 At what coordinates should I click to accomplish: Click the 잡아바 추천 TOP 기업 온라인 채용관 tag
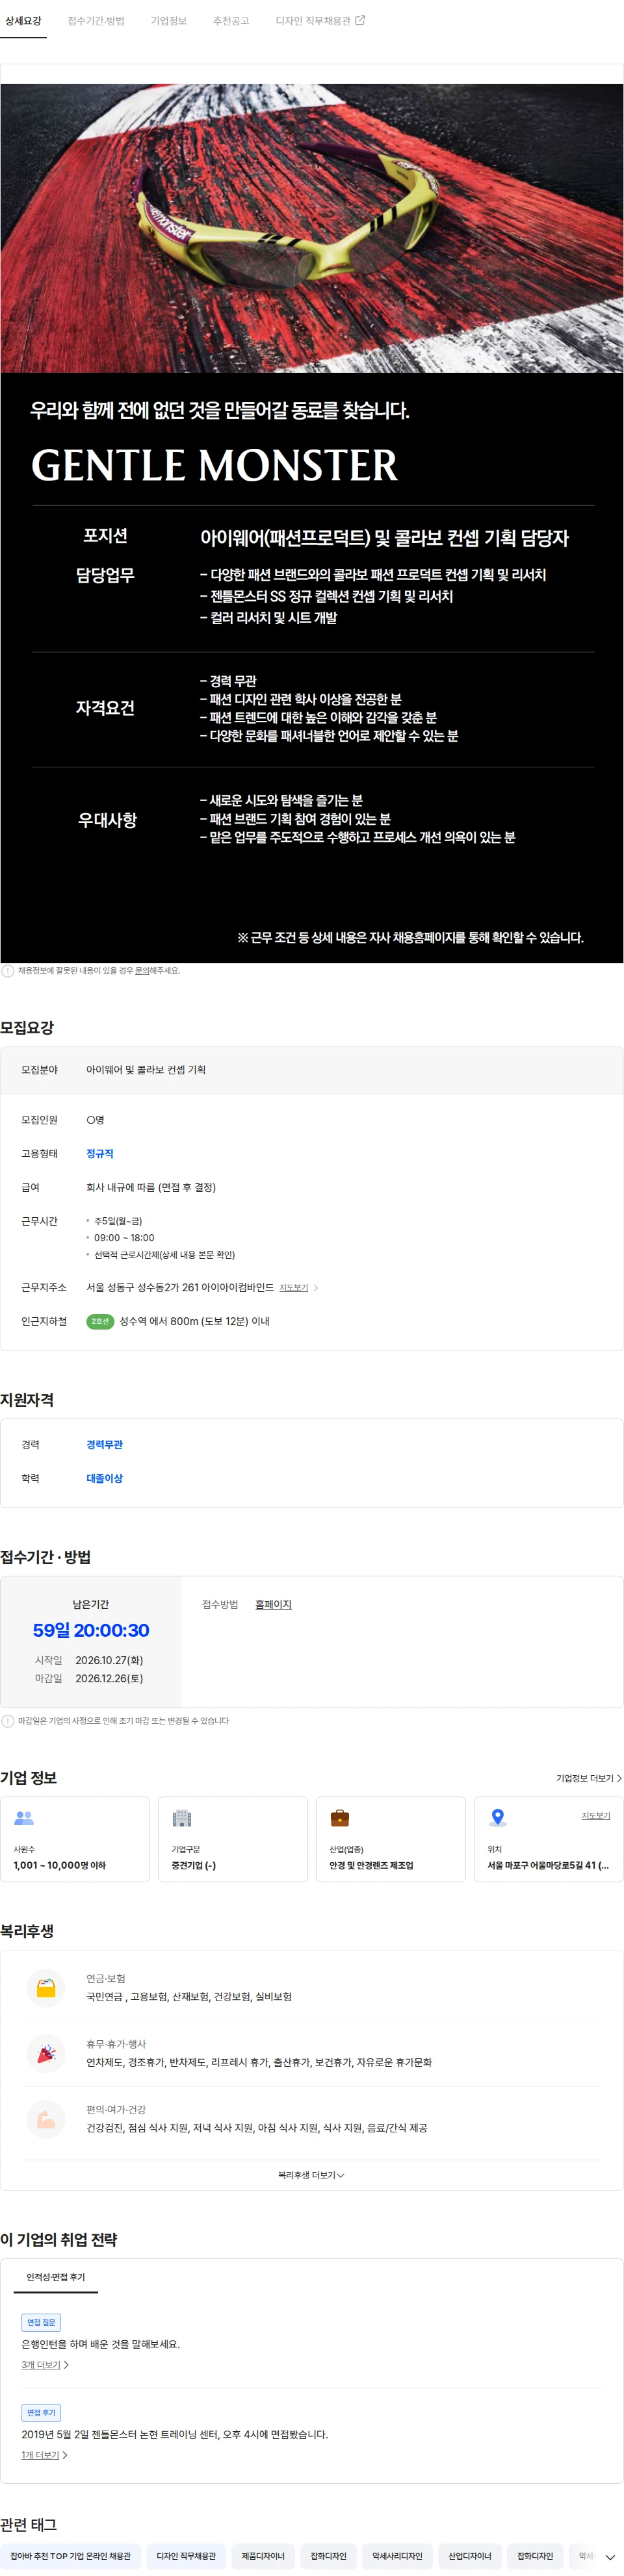pyautogui.click(x=70, y=2556)
